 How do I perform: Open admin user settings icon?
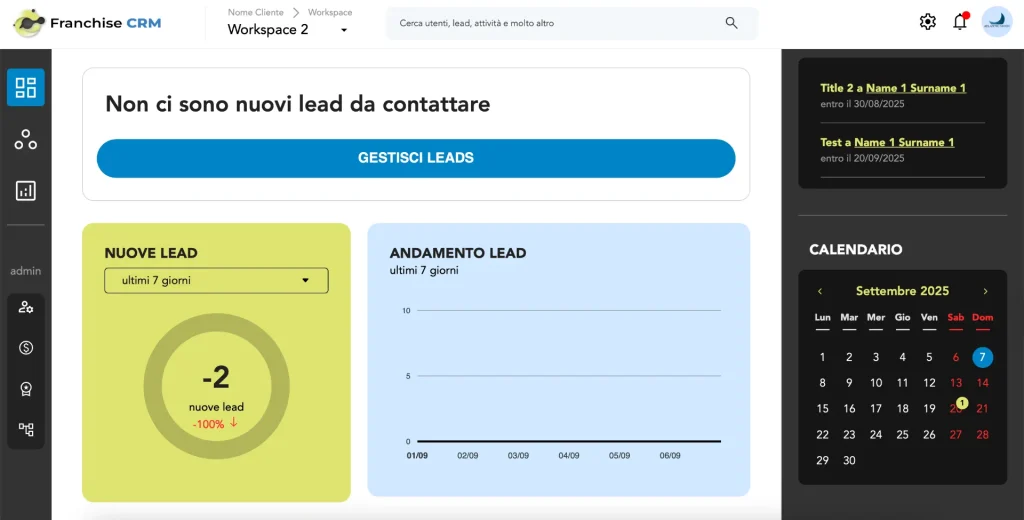[x=26, y=307]
